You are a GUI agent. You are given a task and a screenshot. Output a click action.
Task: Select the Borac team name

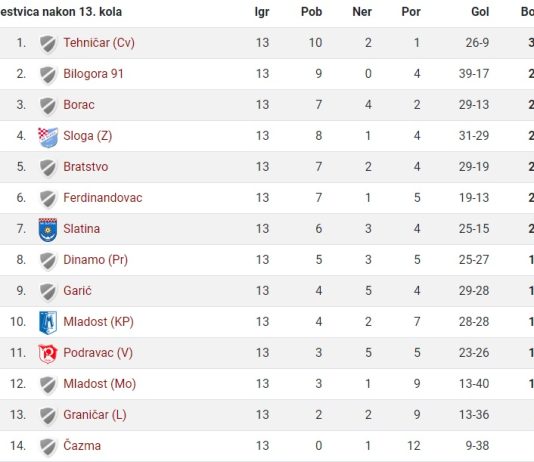(79, 105)
